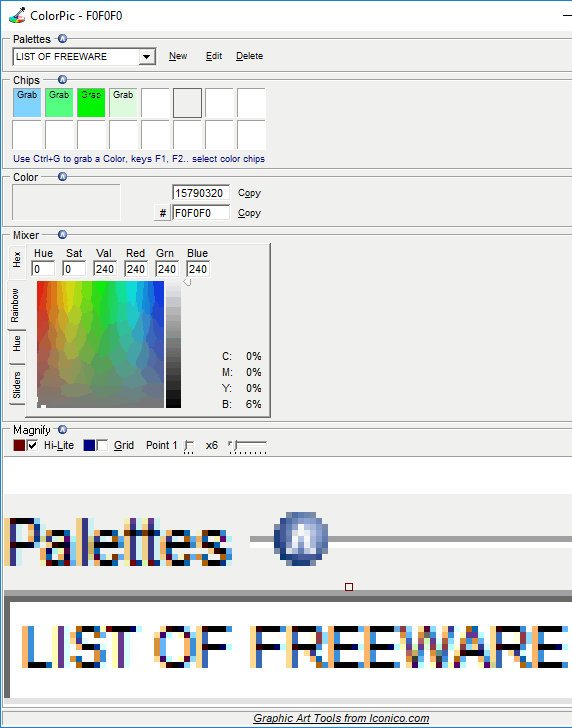Click the hex value field F0F0F0
The image size is (572, 728).
coord(201,213)
